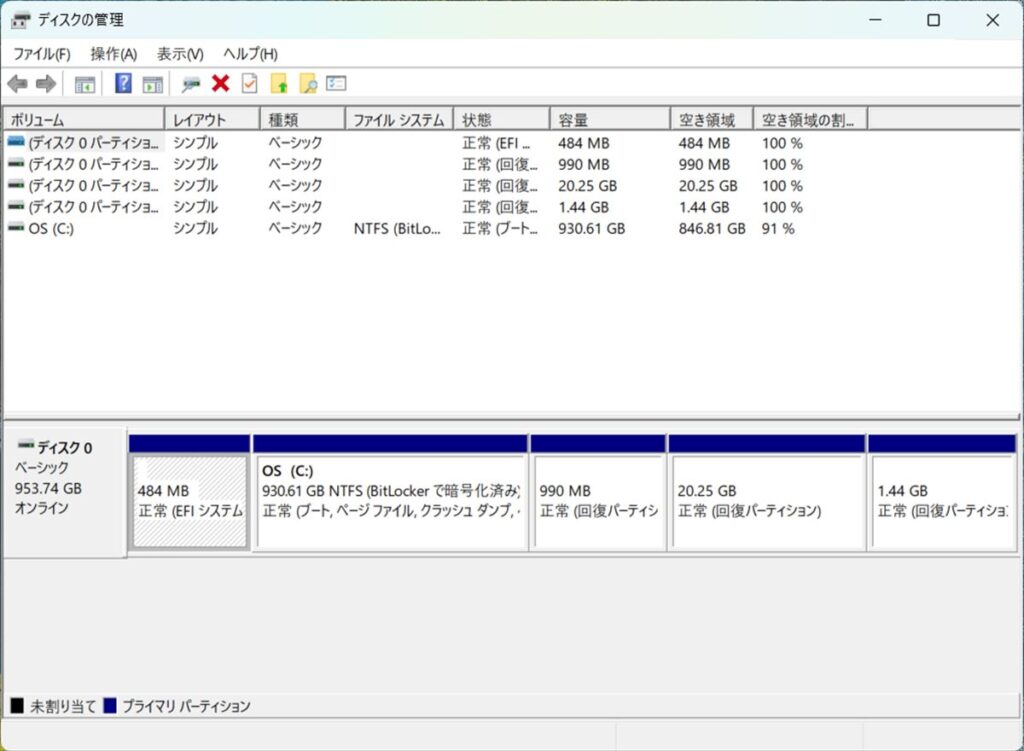
Task: Click the blue プライマリ パーティション legend swatch
Action: point(110,706)
